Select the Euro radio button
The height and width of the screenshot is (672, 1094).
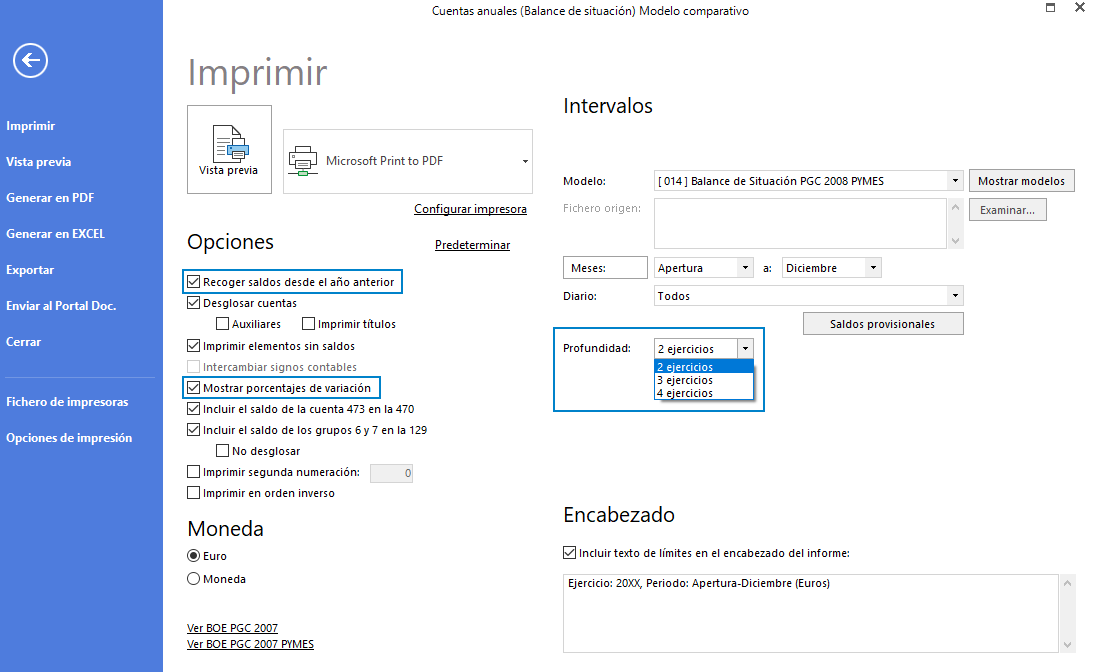194,555
